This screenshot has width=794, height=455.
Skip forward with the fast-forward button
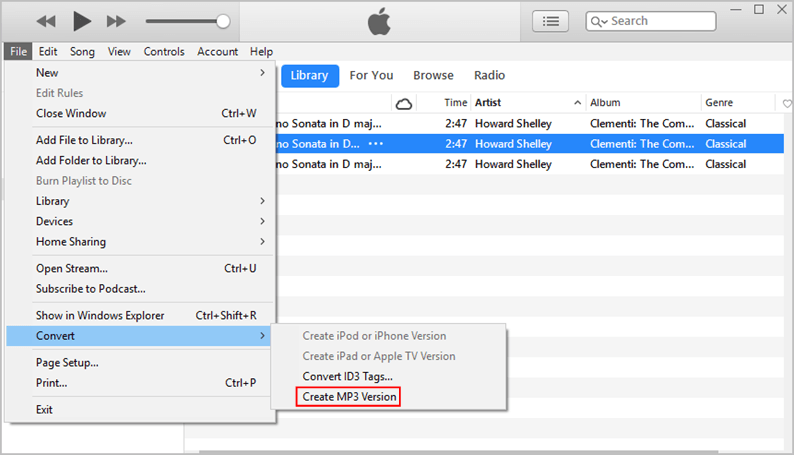pos(116,21)
